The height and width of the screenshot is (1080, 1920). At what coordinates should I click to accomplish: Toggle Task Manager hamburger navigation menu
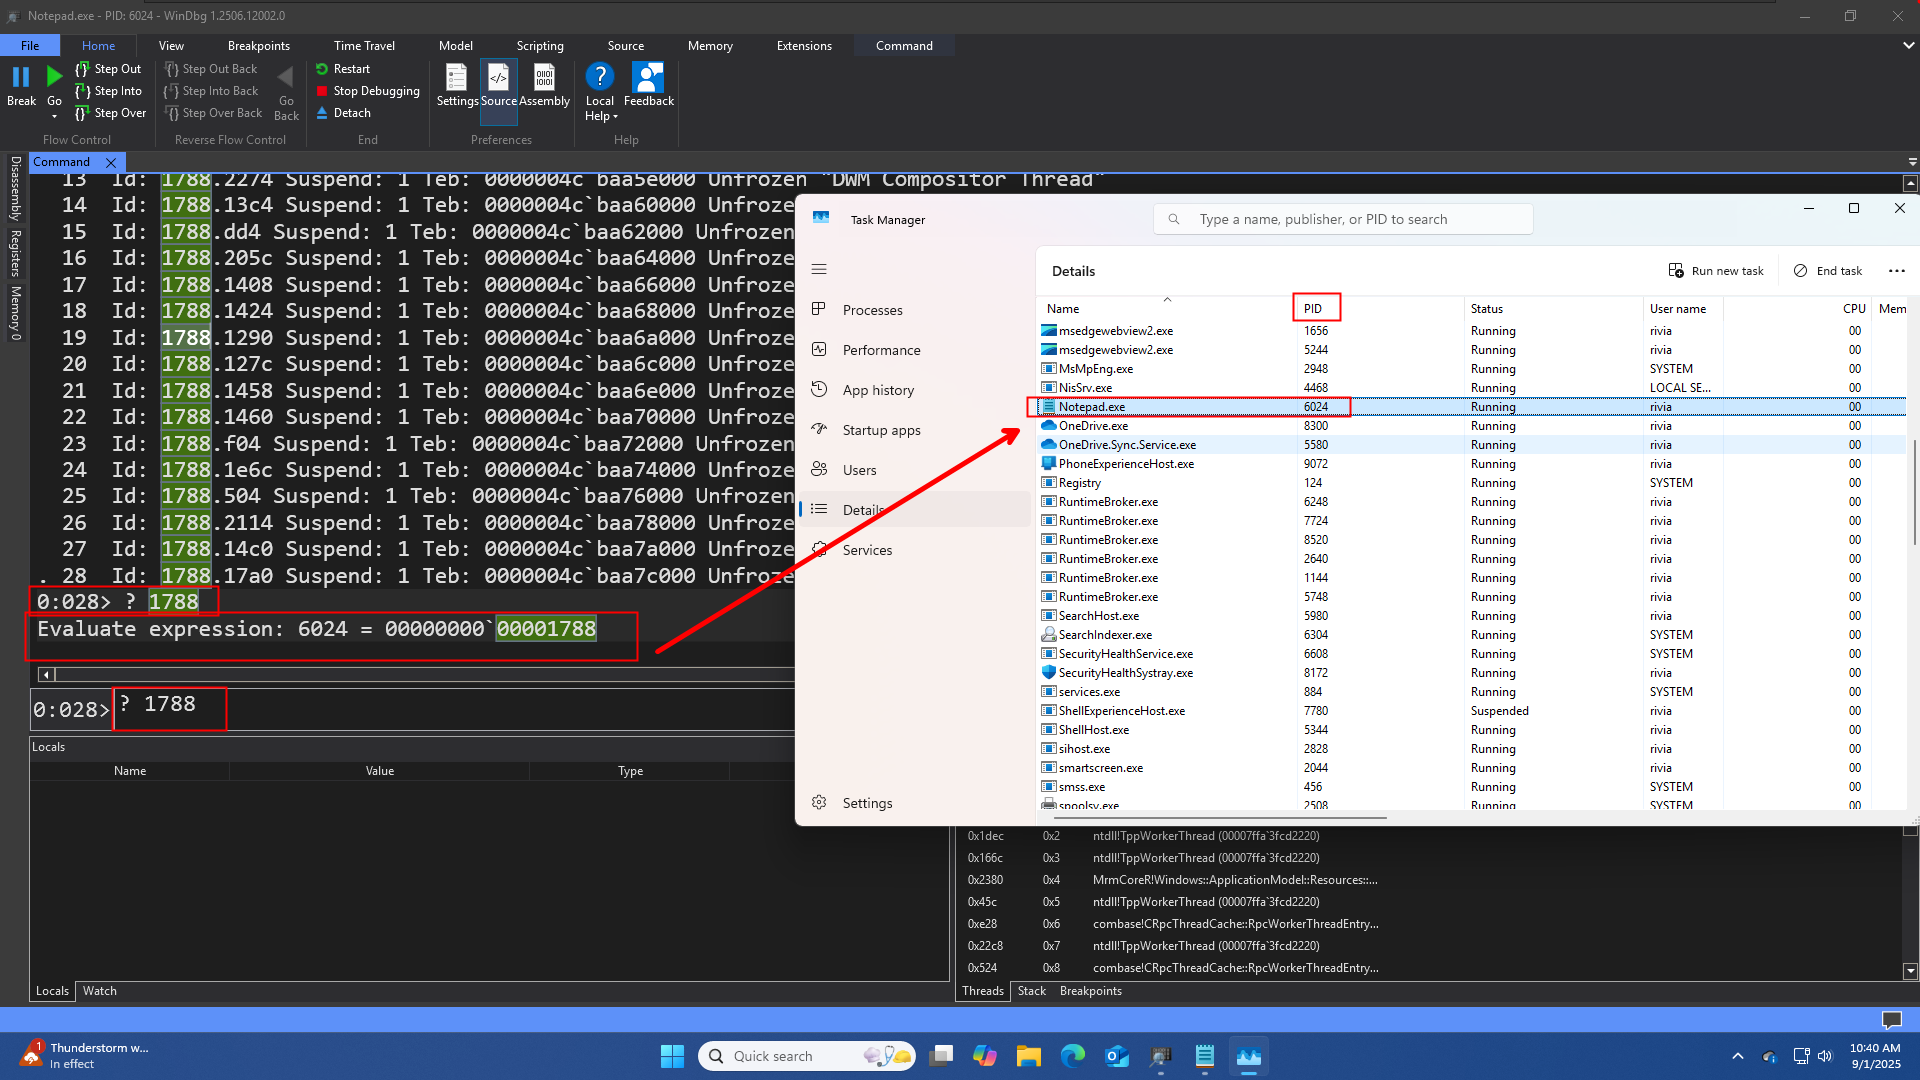(819, 269)
